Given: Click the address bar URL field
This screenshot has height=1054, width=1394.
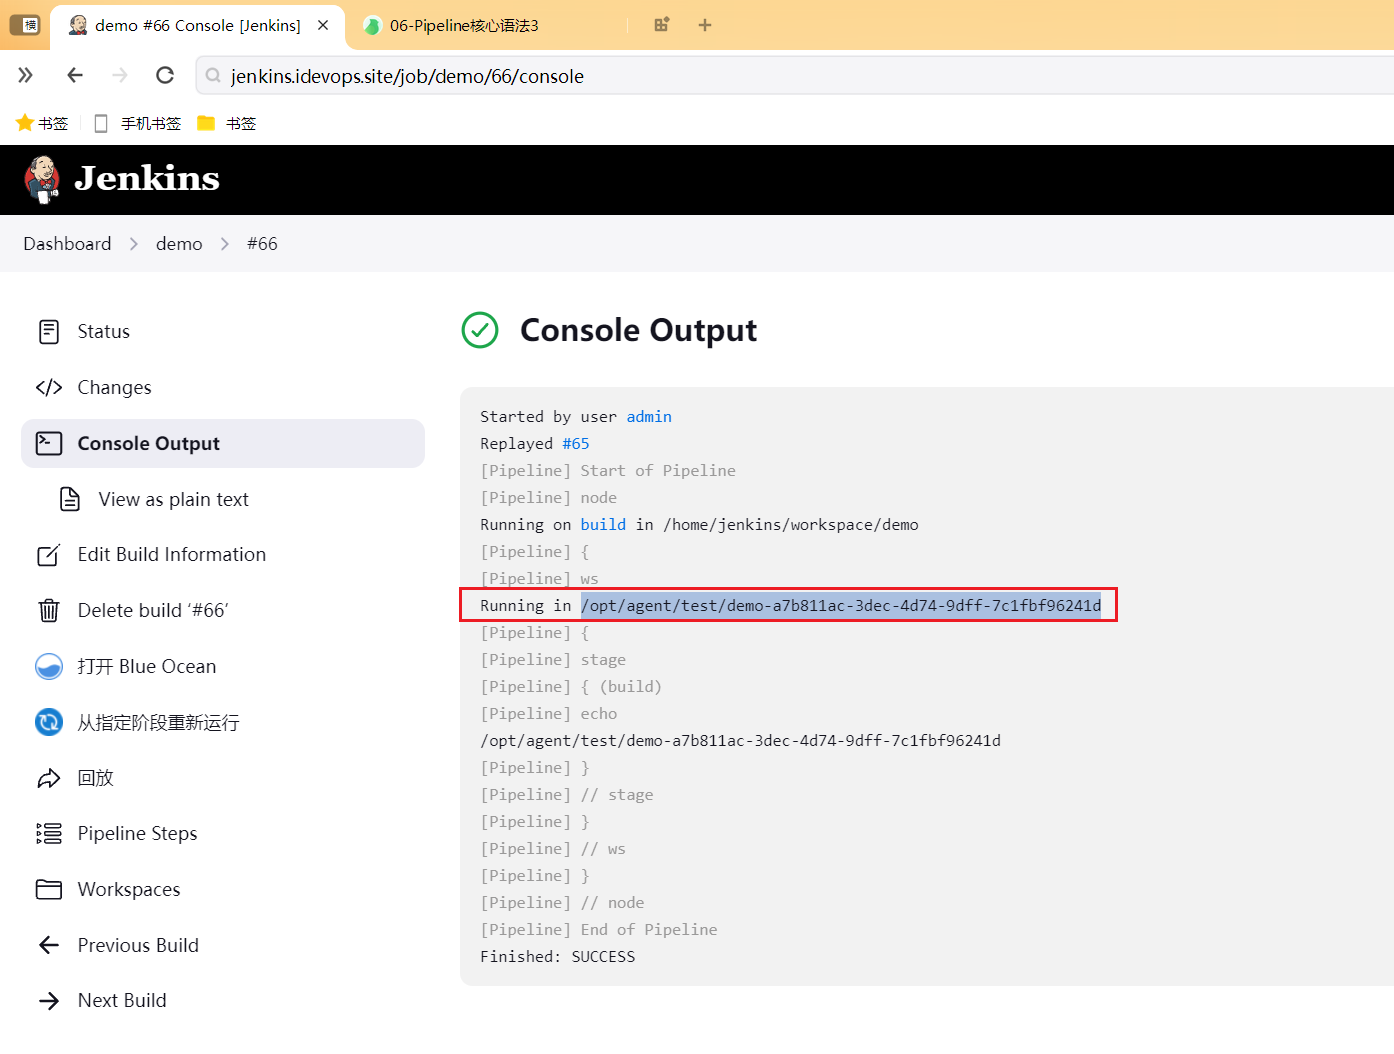Looking at the screenshot, I should pyautogui.click(x=795, y=76).
